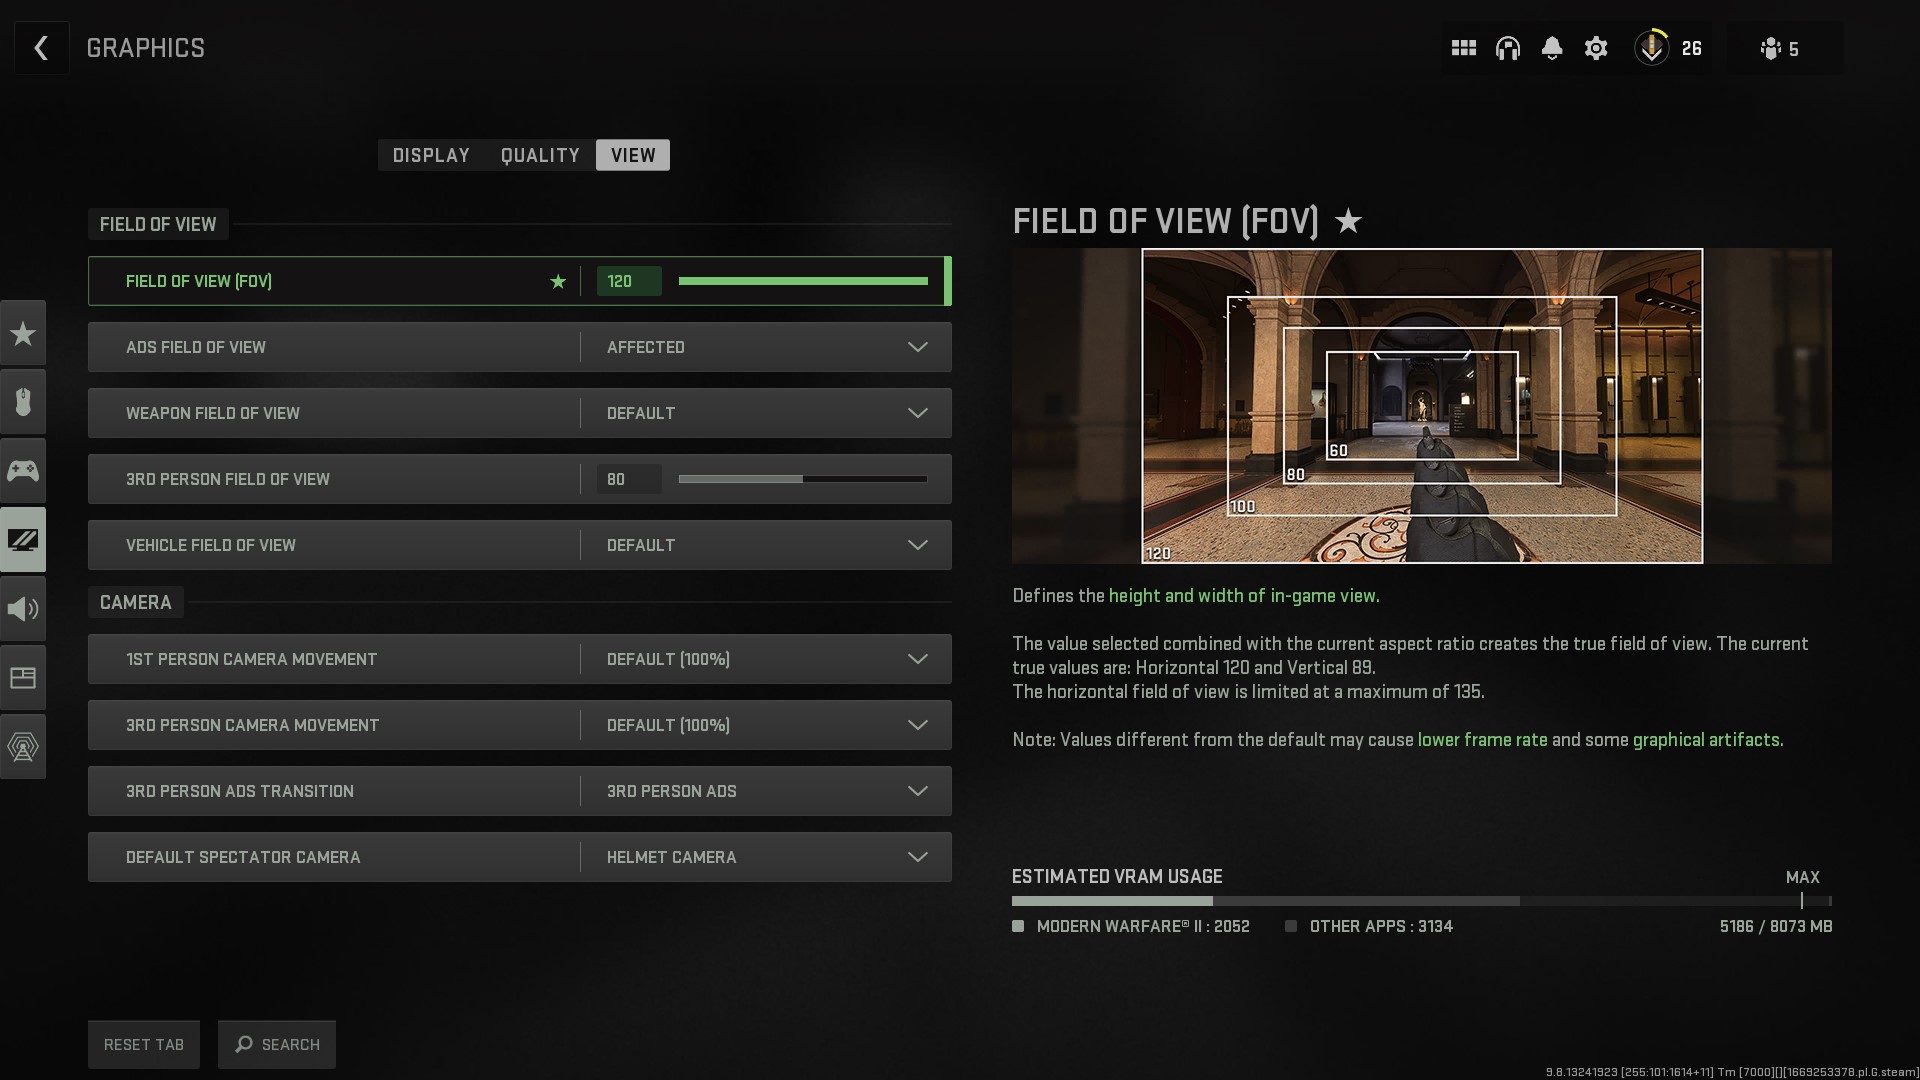1920x1080 pixels.
Task: Toggle Other Apps VRAM usage checkbox
Action: click(x=1290, y=926)
